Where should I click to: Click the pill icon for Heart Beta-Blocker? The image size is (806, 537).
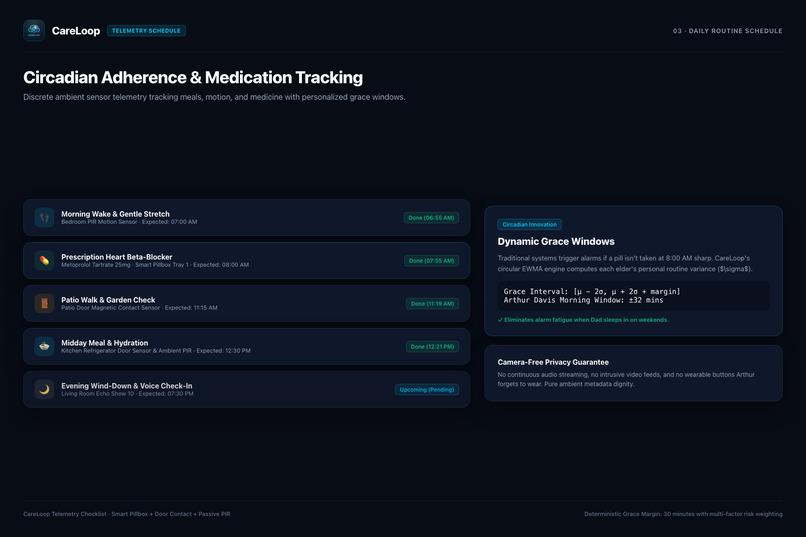pyautogui.click(x=44, y=261)
